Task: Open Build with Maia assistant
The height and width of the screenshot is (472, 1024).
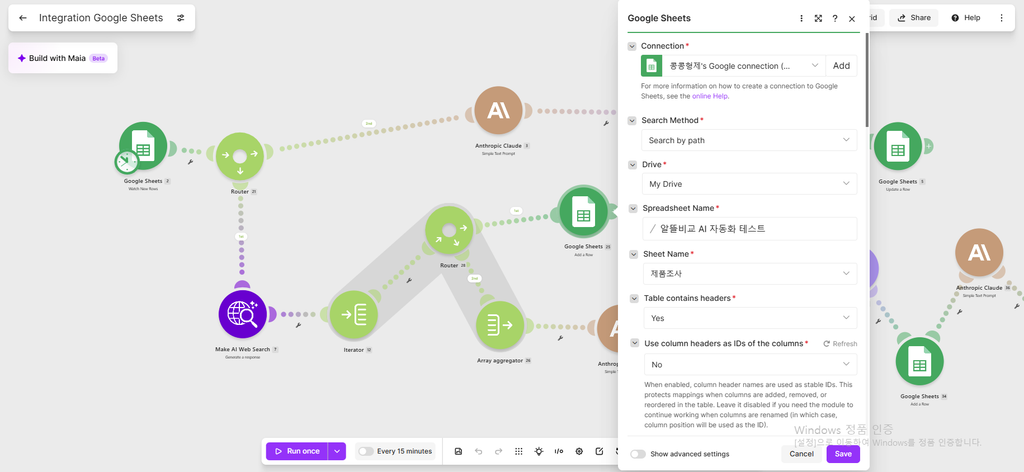Action: click(63, 58)
